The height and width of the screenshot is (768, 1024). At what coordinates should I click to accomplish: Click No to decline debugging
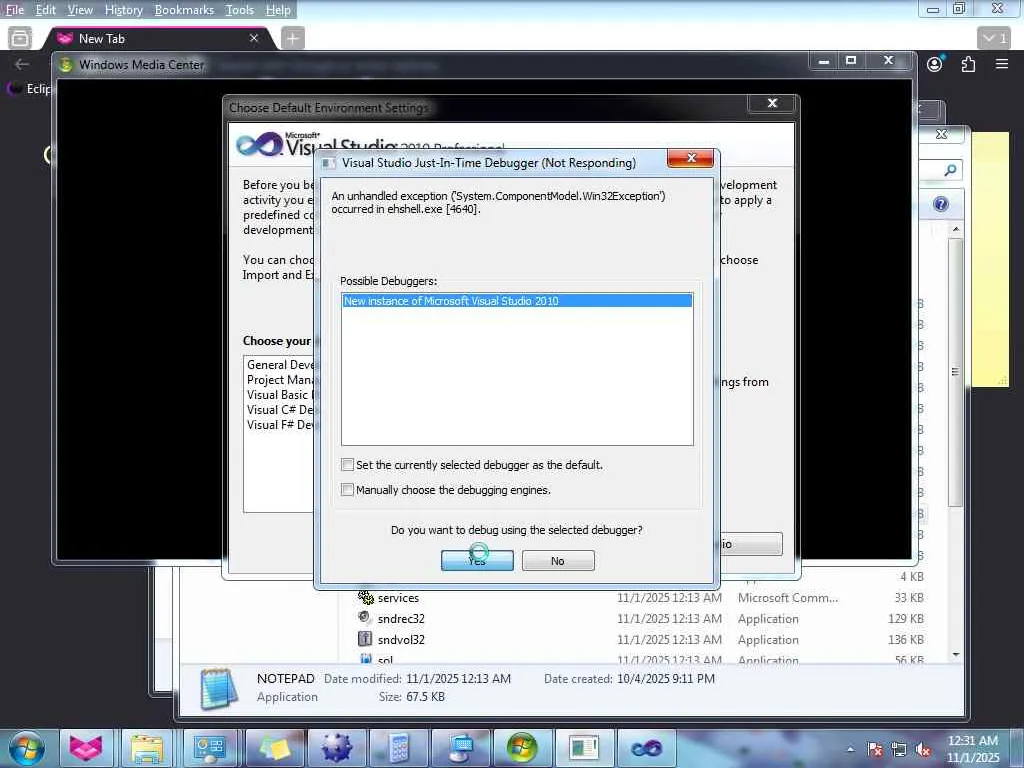(558, 560)
